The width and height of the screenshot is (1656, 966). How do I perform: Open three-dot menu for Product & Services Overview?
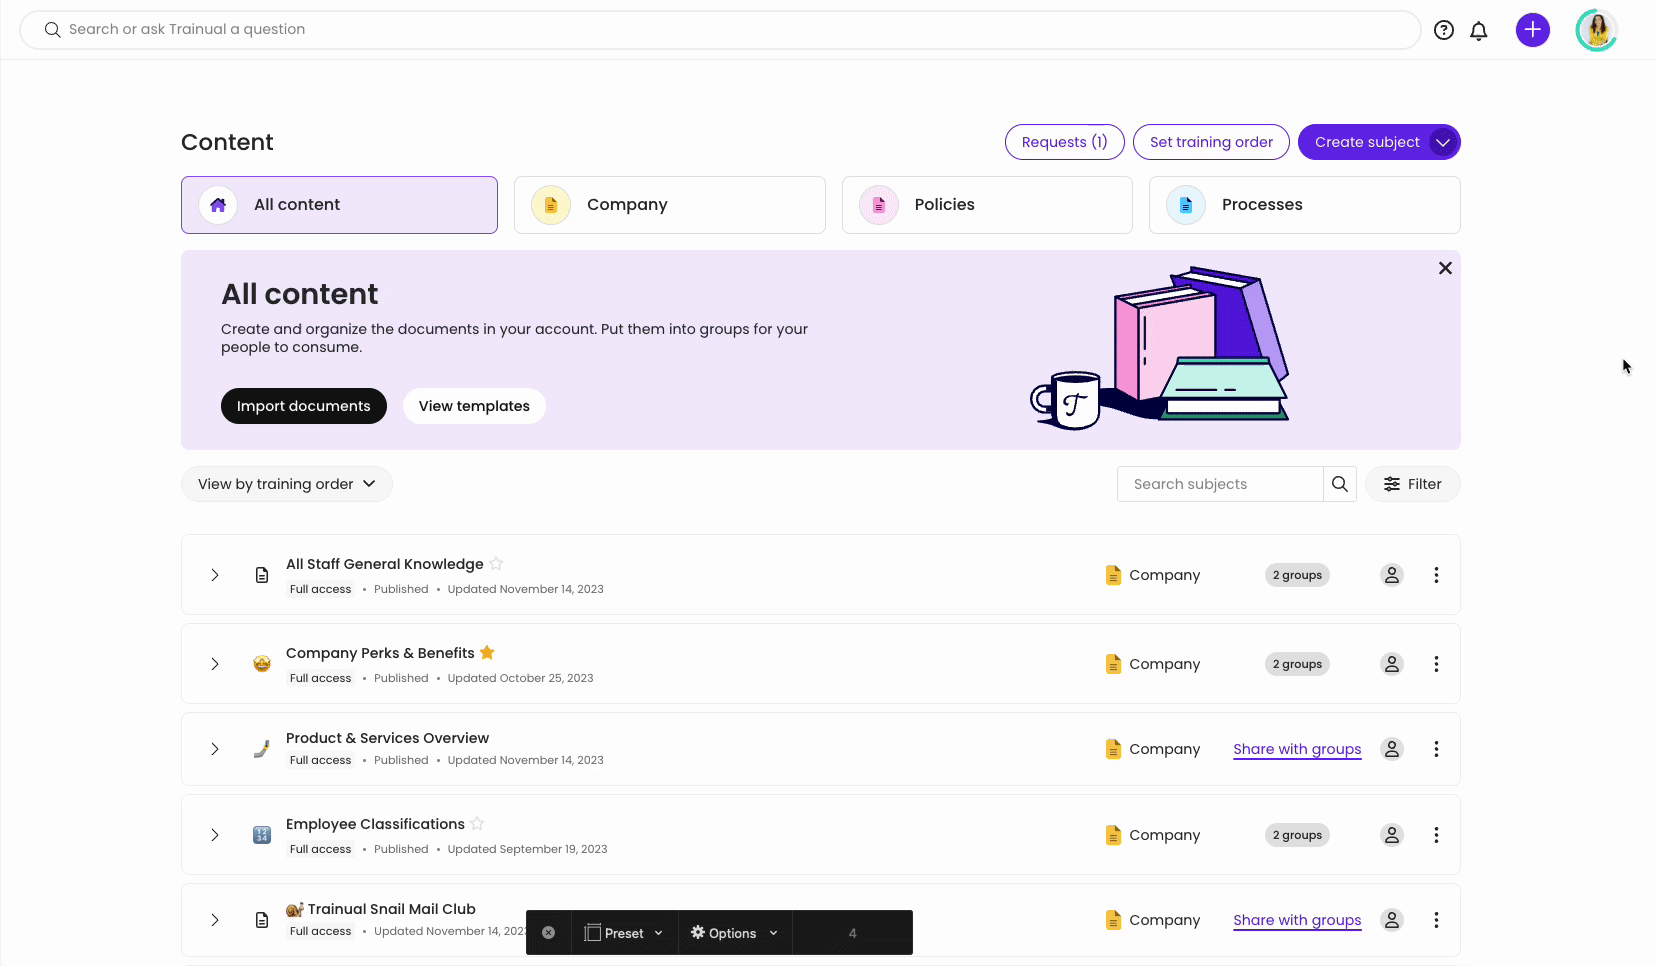pyautogui.click(x=1436, y=749)
